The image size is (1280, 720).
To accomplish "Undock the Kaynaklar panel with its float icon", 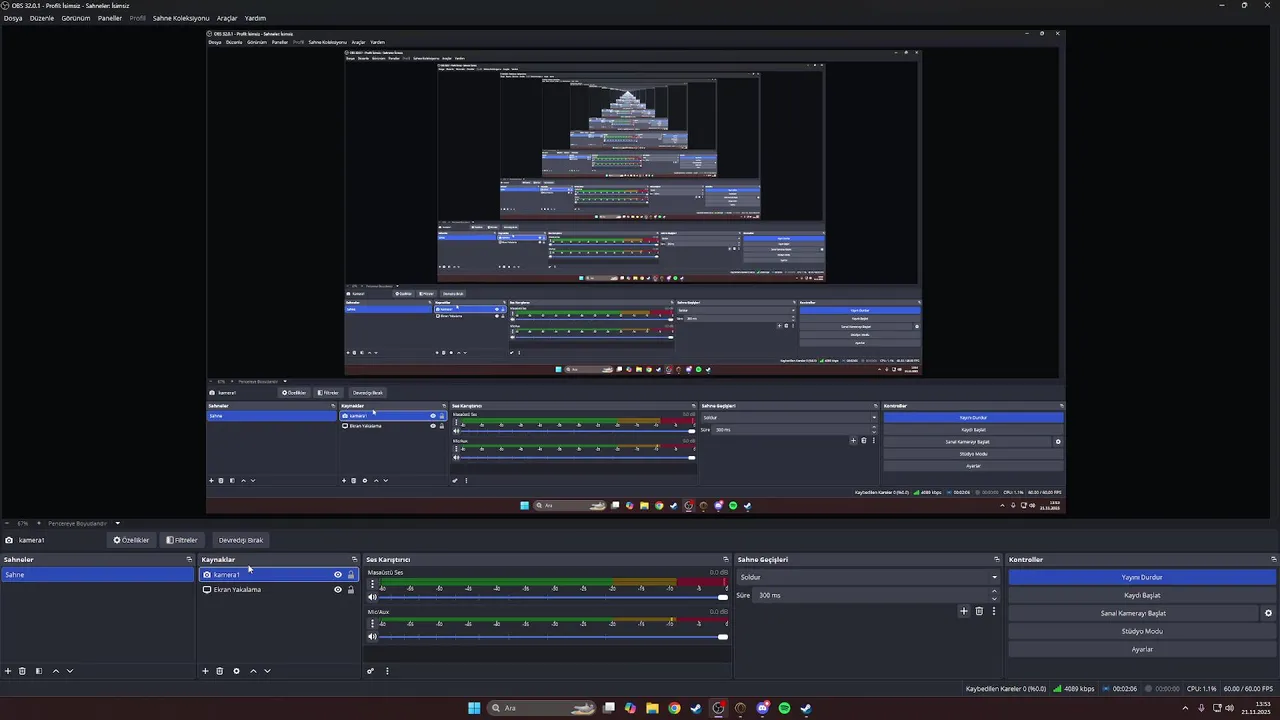I will 354,560.
